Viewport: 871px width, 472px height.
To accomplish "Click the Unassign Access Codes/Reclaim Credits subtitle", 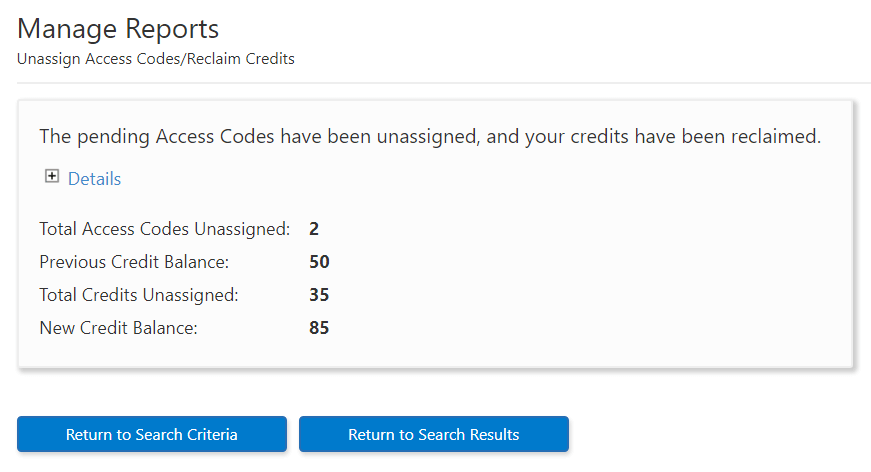I will (156, 59).
